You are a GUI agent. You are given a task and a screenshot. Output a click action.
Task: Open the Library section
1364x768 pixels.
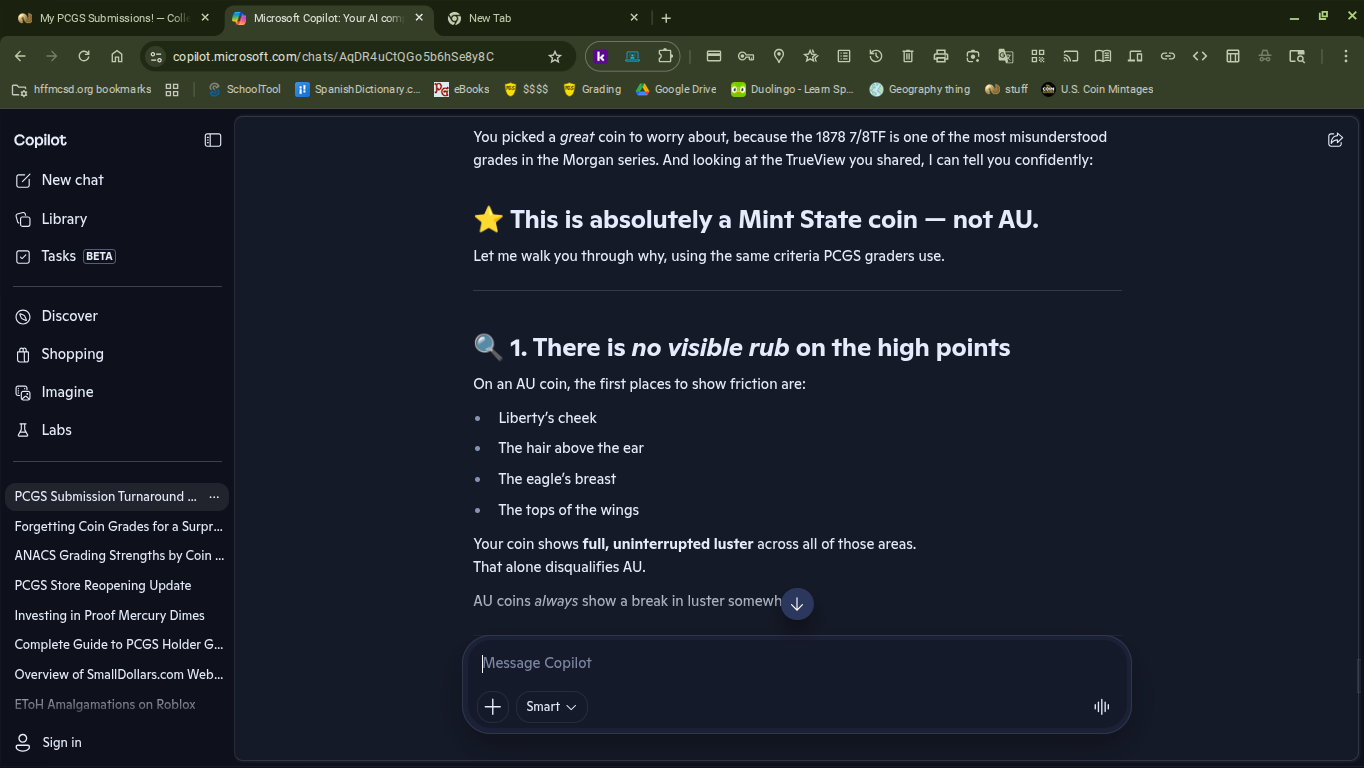(x=116, y=219)
